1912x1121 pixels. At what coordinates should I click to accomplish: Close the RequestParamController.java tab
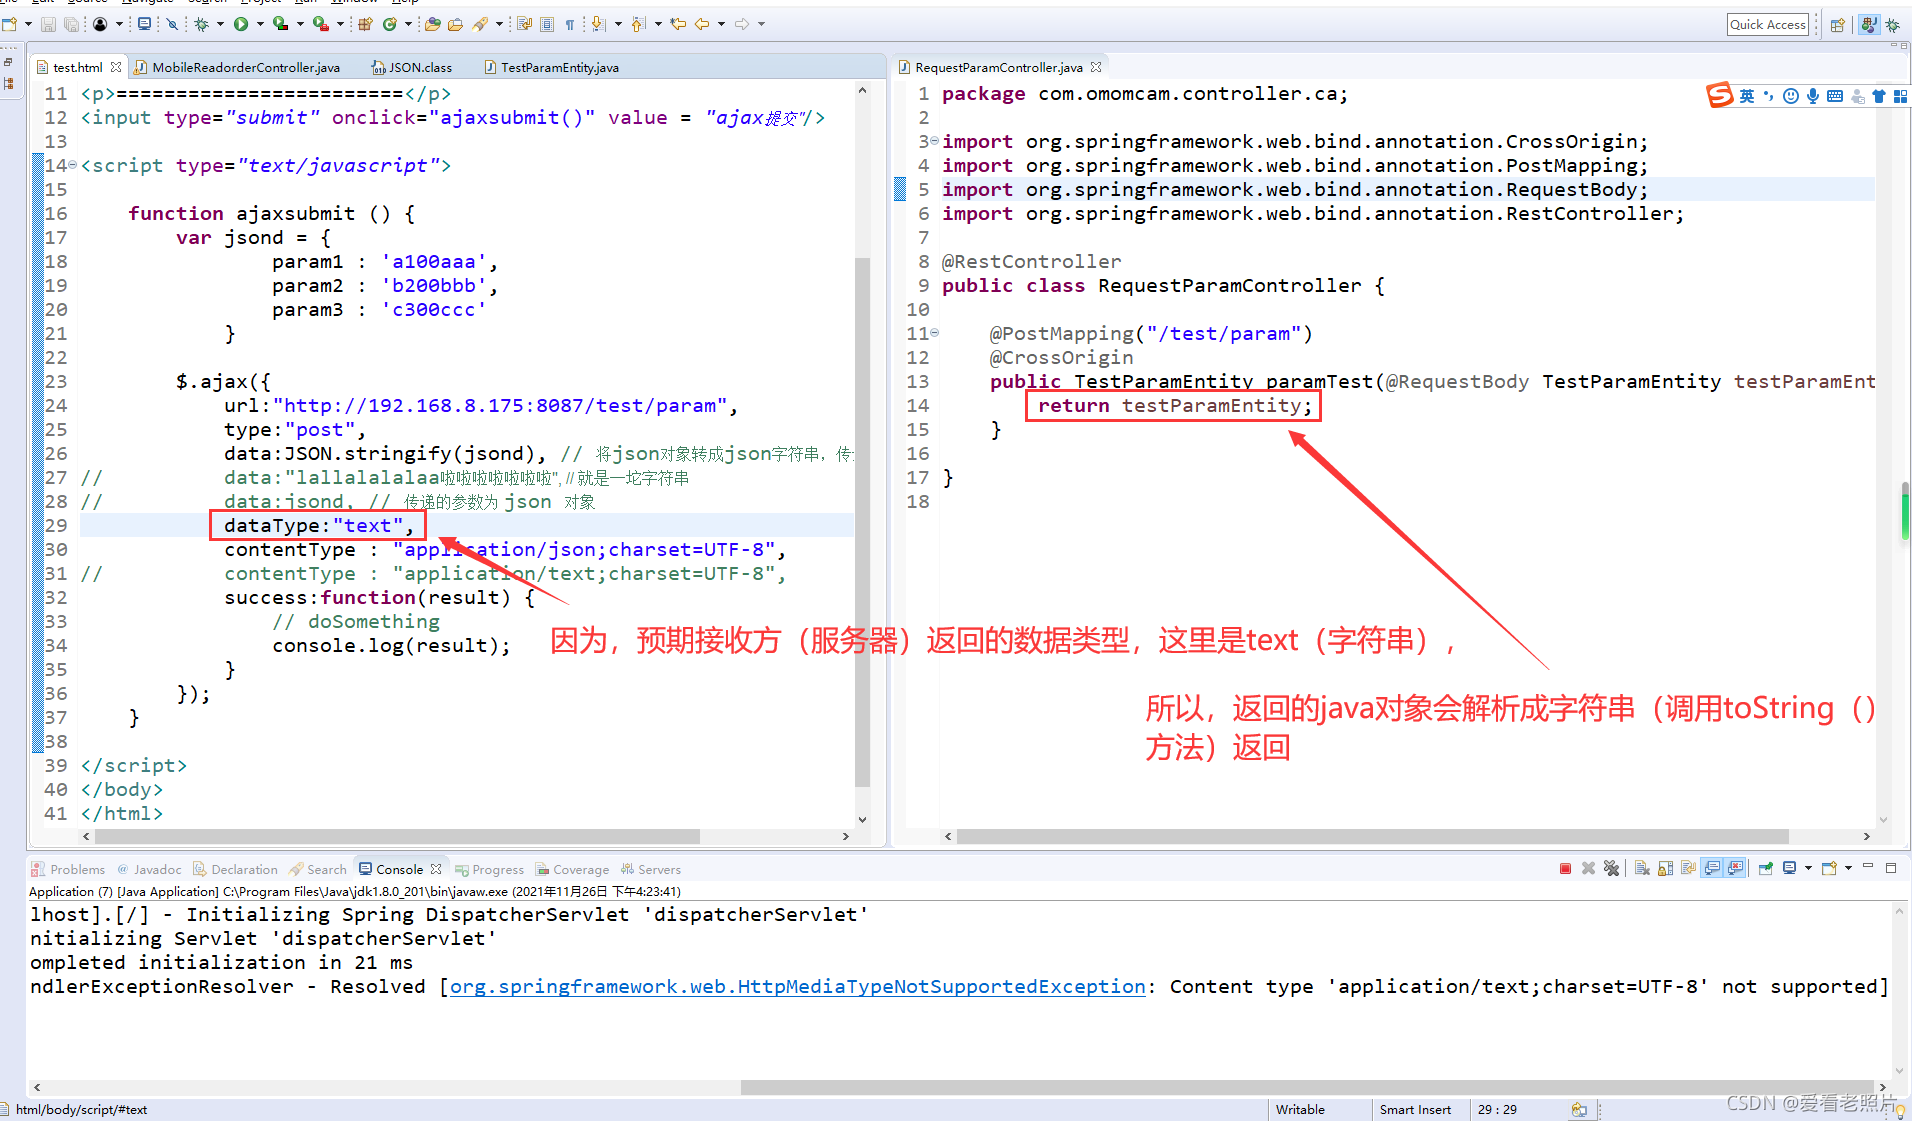coord(1096,67)
